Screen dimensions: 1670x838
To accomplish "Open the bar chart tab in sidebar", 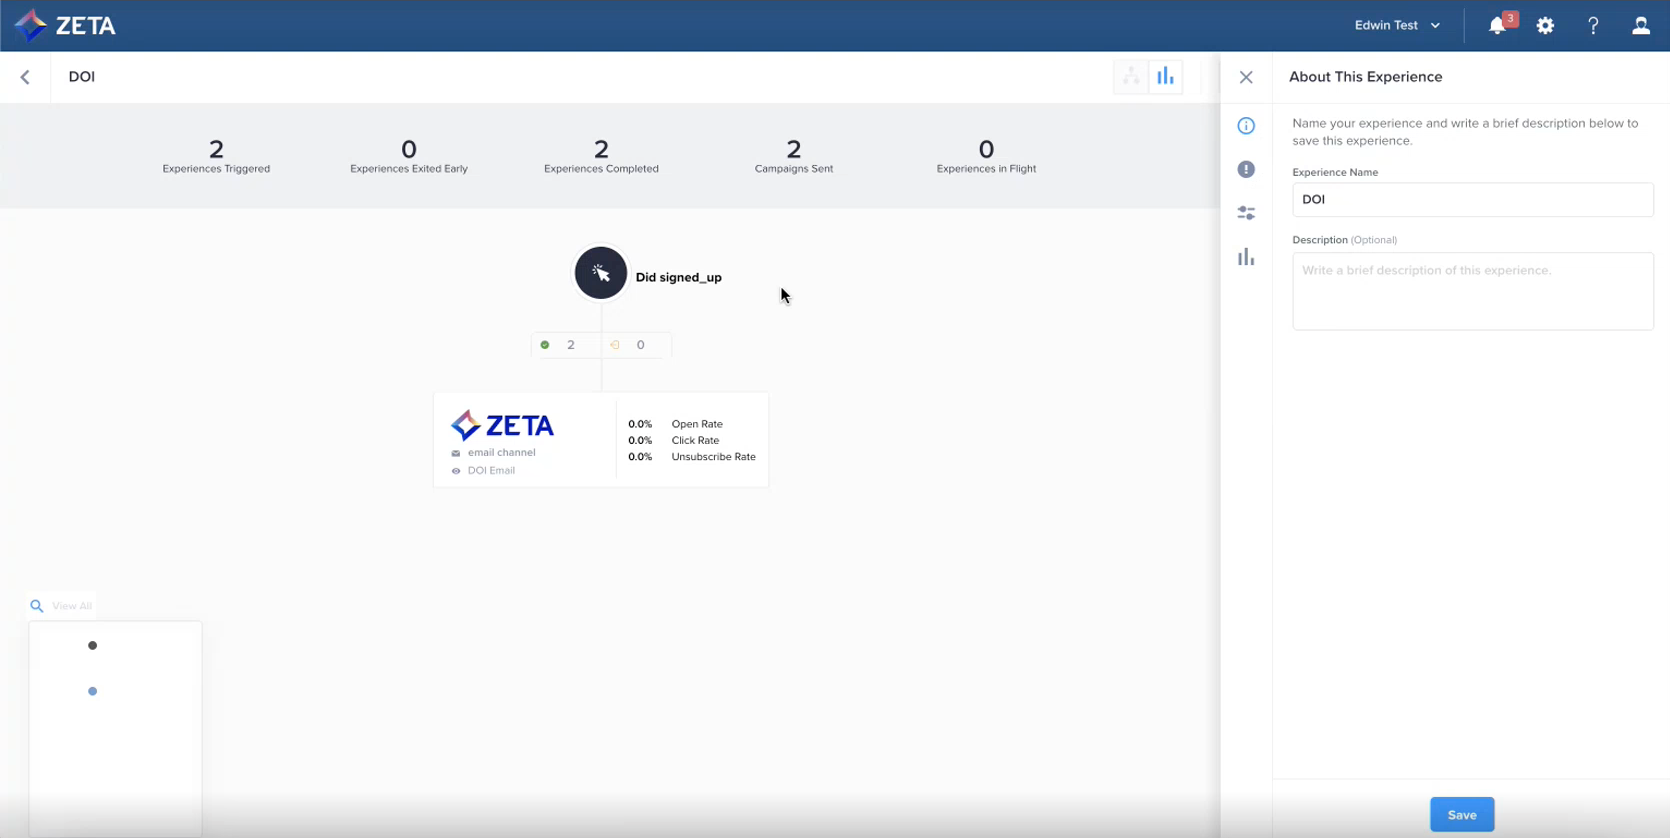I will 1246,257.
